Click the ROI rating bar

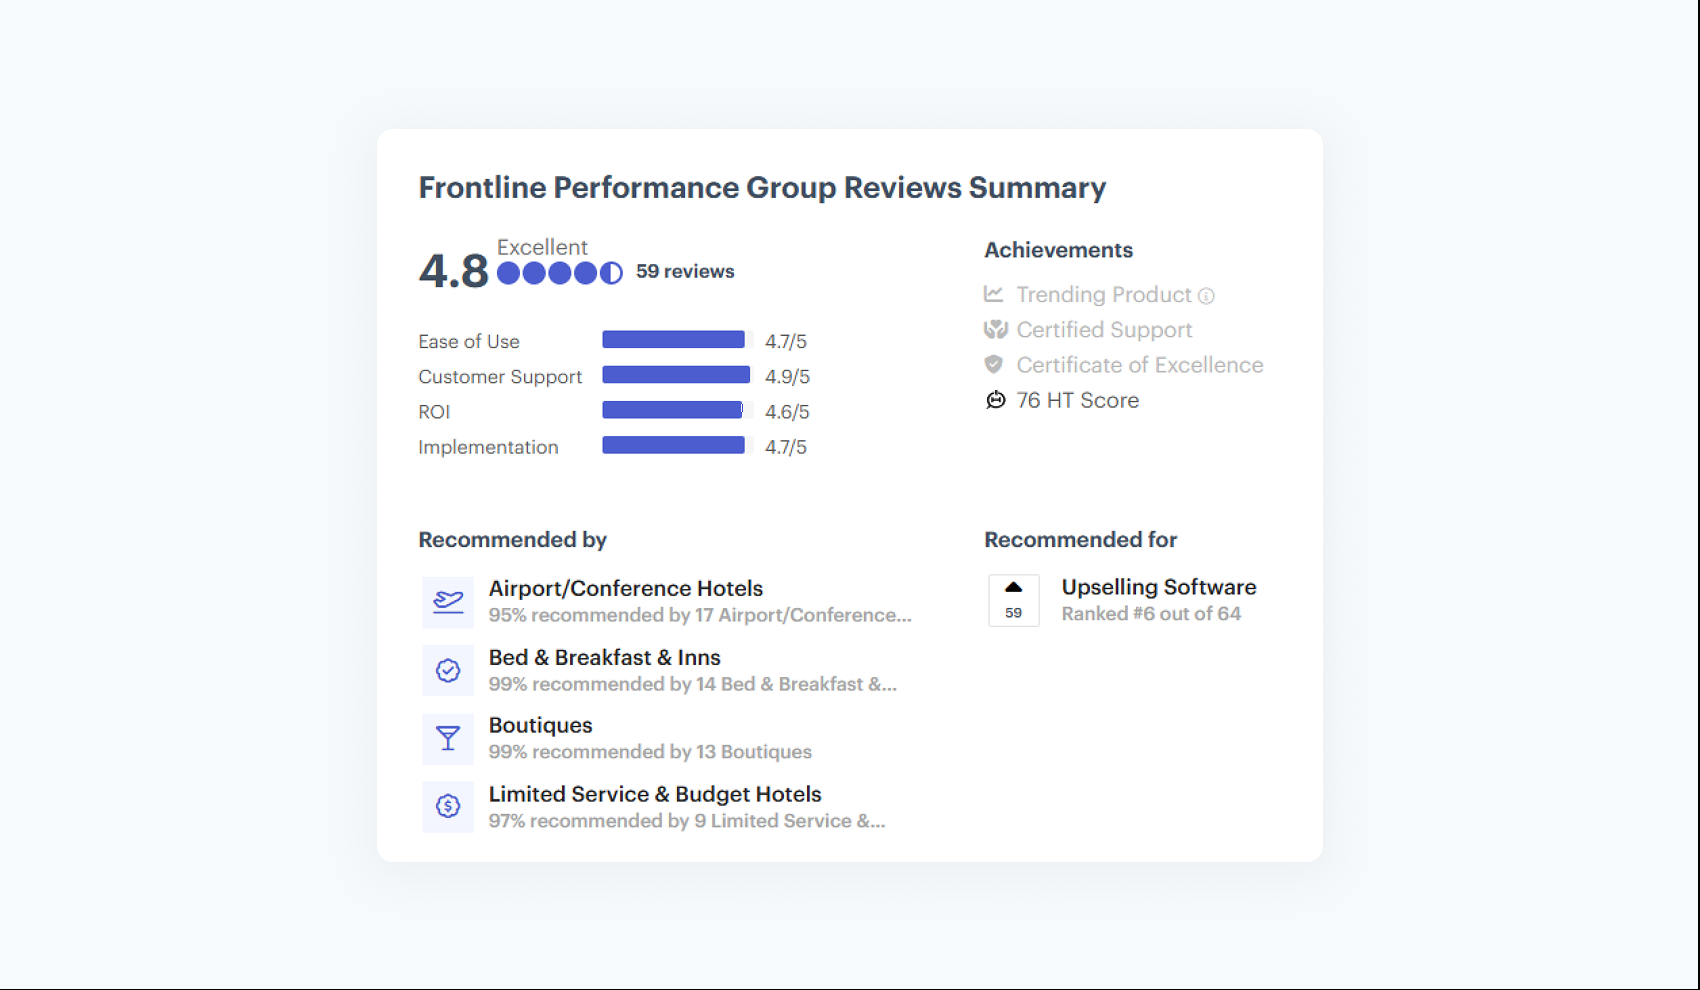pos(677,410)
